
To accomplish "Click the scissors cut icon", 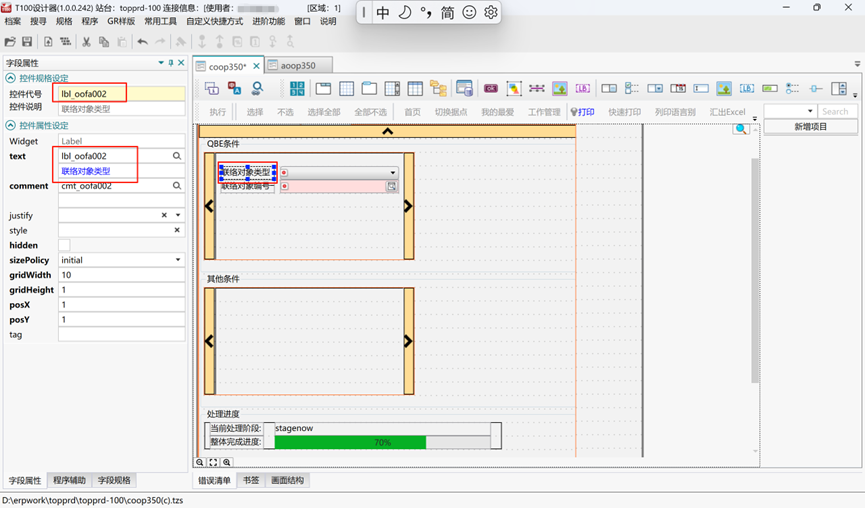I will [x=86, y=41].
